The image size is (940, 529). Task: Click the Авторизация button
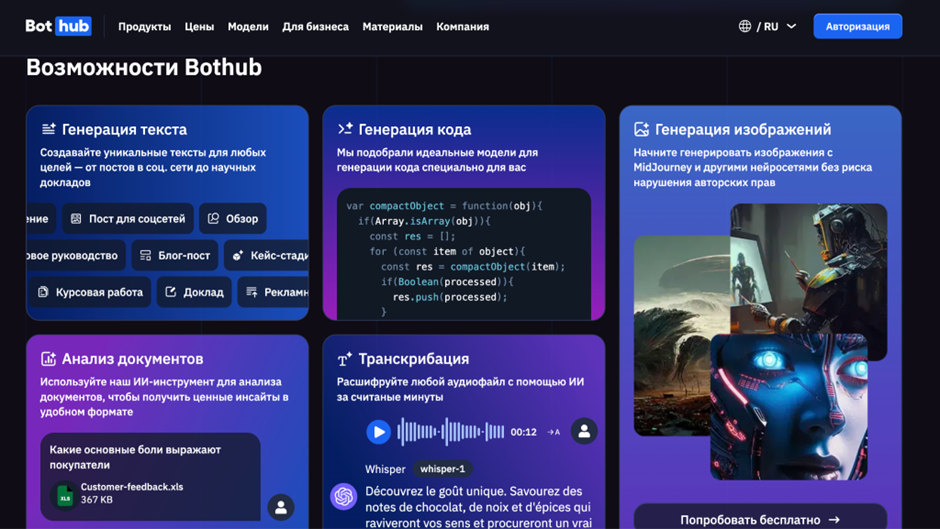point(858,26)
